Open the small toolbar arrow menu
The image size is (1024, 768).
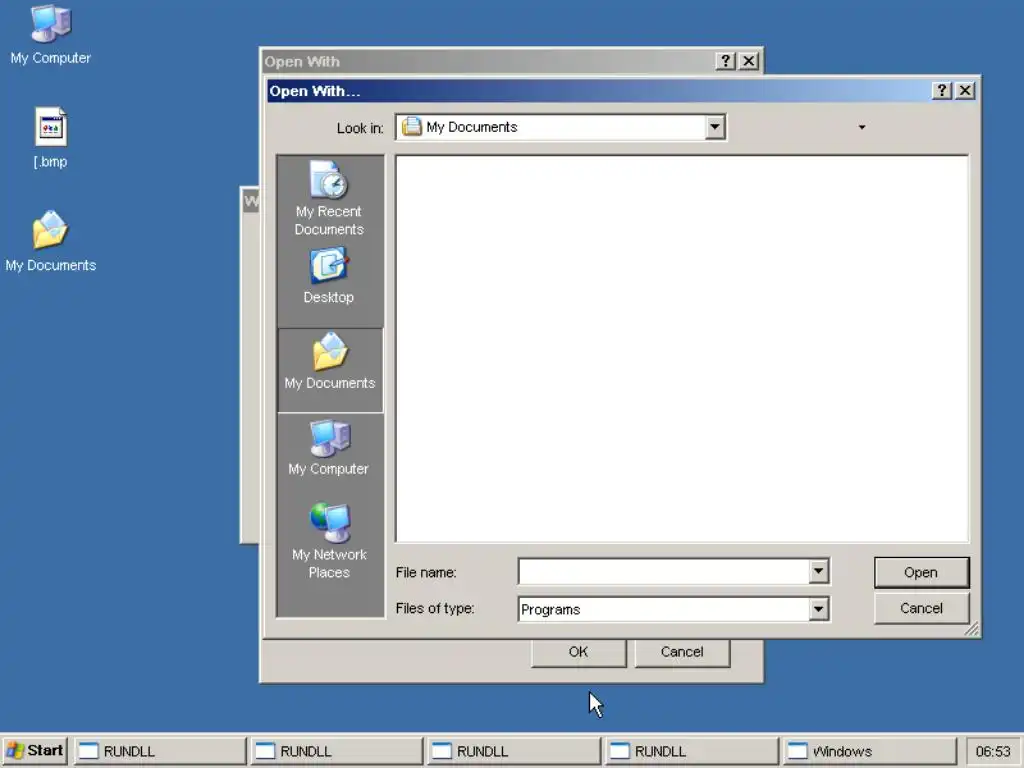[862, 127]
